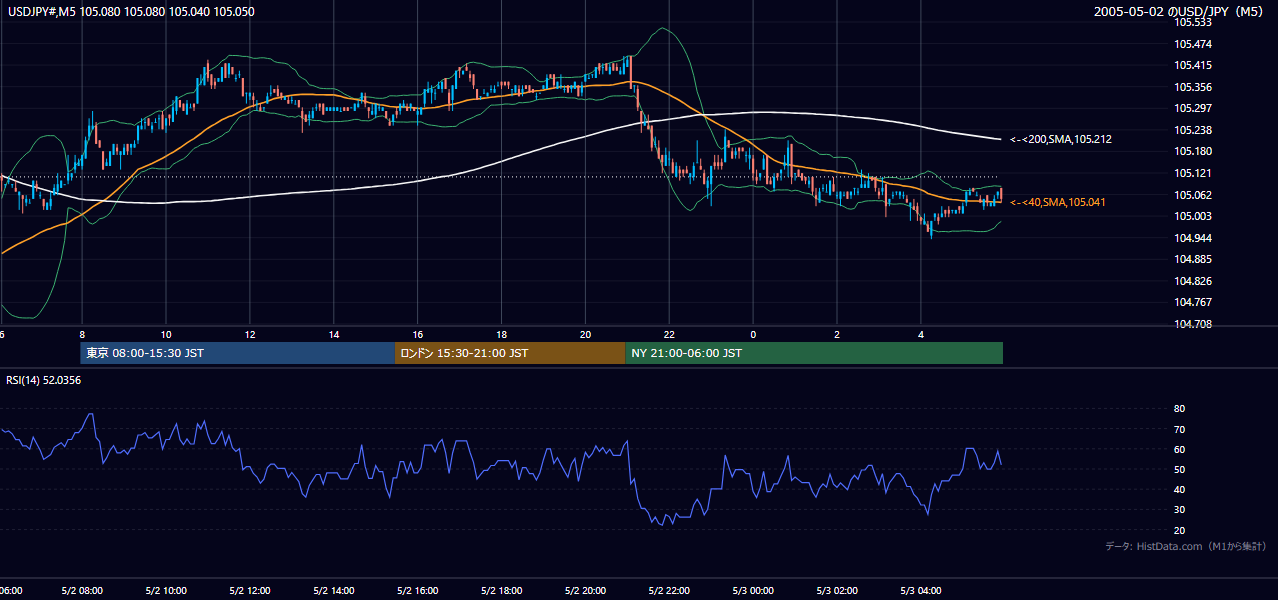Click price axis value 105.121

point(1192,173)
